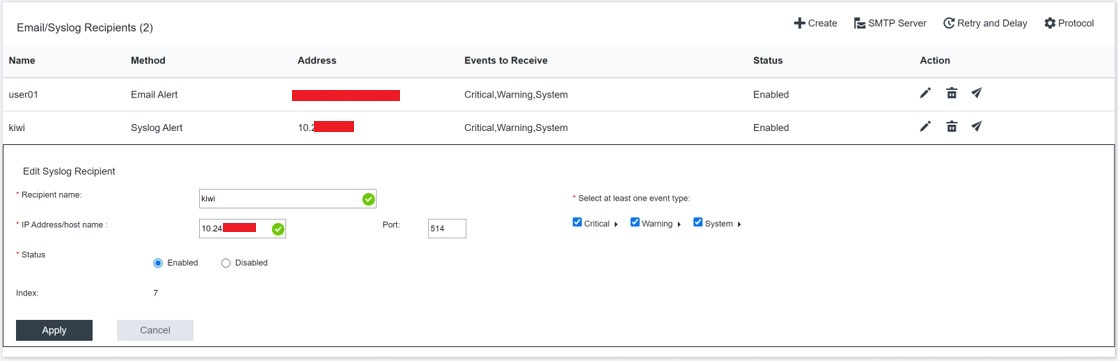
Task: Click the edit pencil icon for user01
Action: pos(925,93)
